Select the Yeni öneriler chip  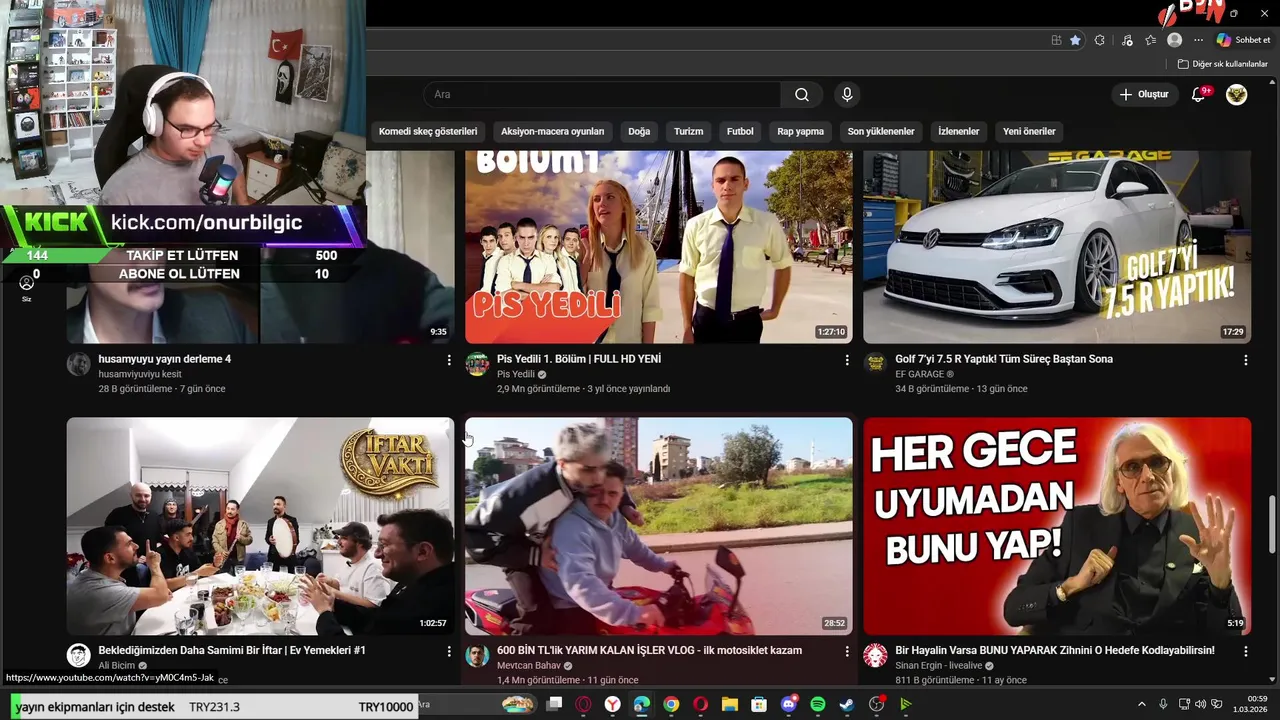[1029, 131]
